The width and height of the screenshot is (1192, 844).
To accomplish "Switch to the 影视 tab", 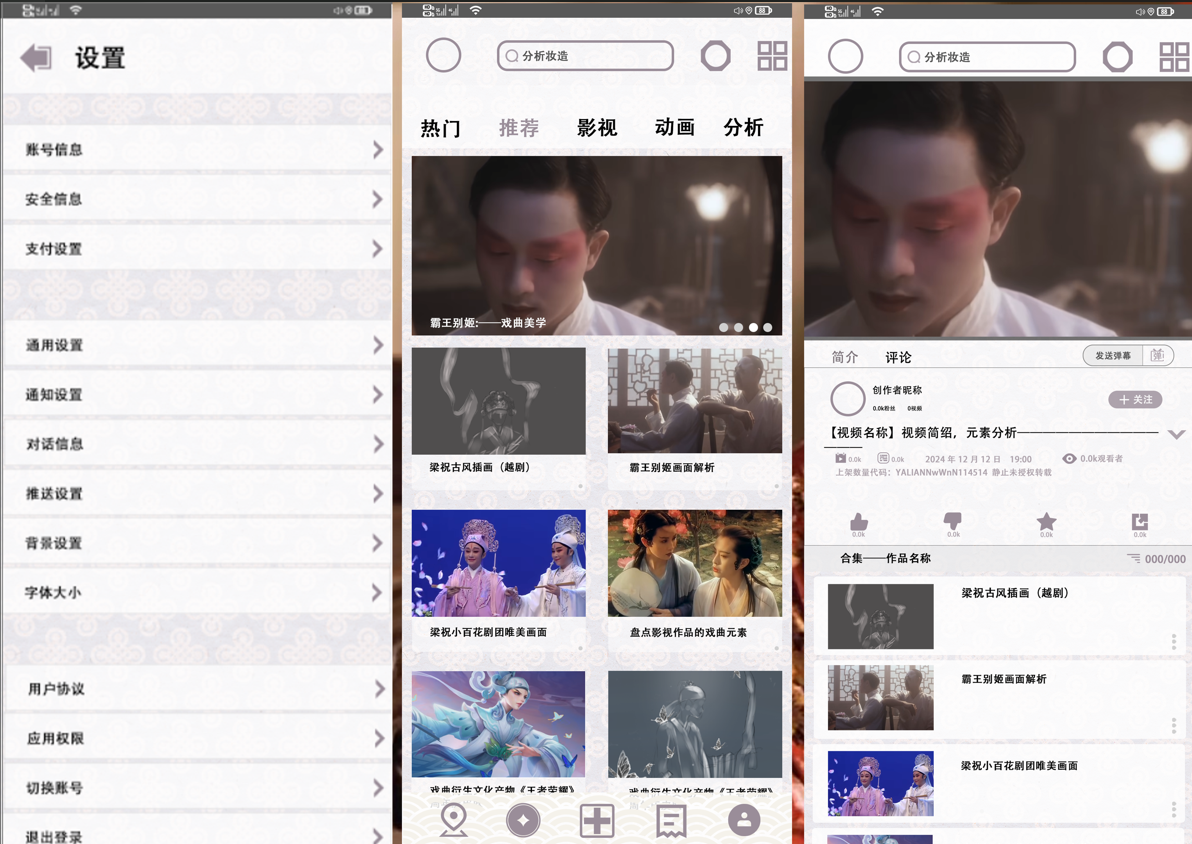I will [597, 128].
